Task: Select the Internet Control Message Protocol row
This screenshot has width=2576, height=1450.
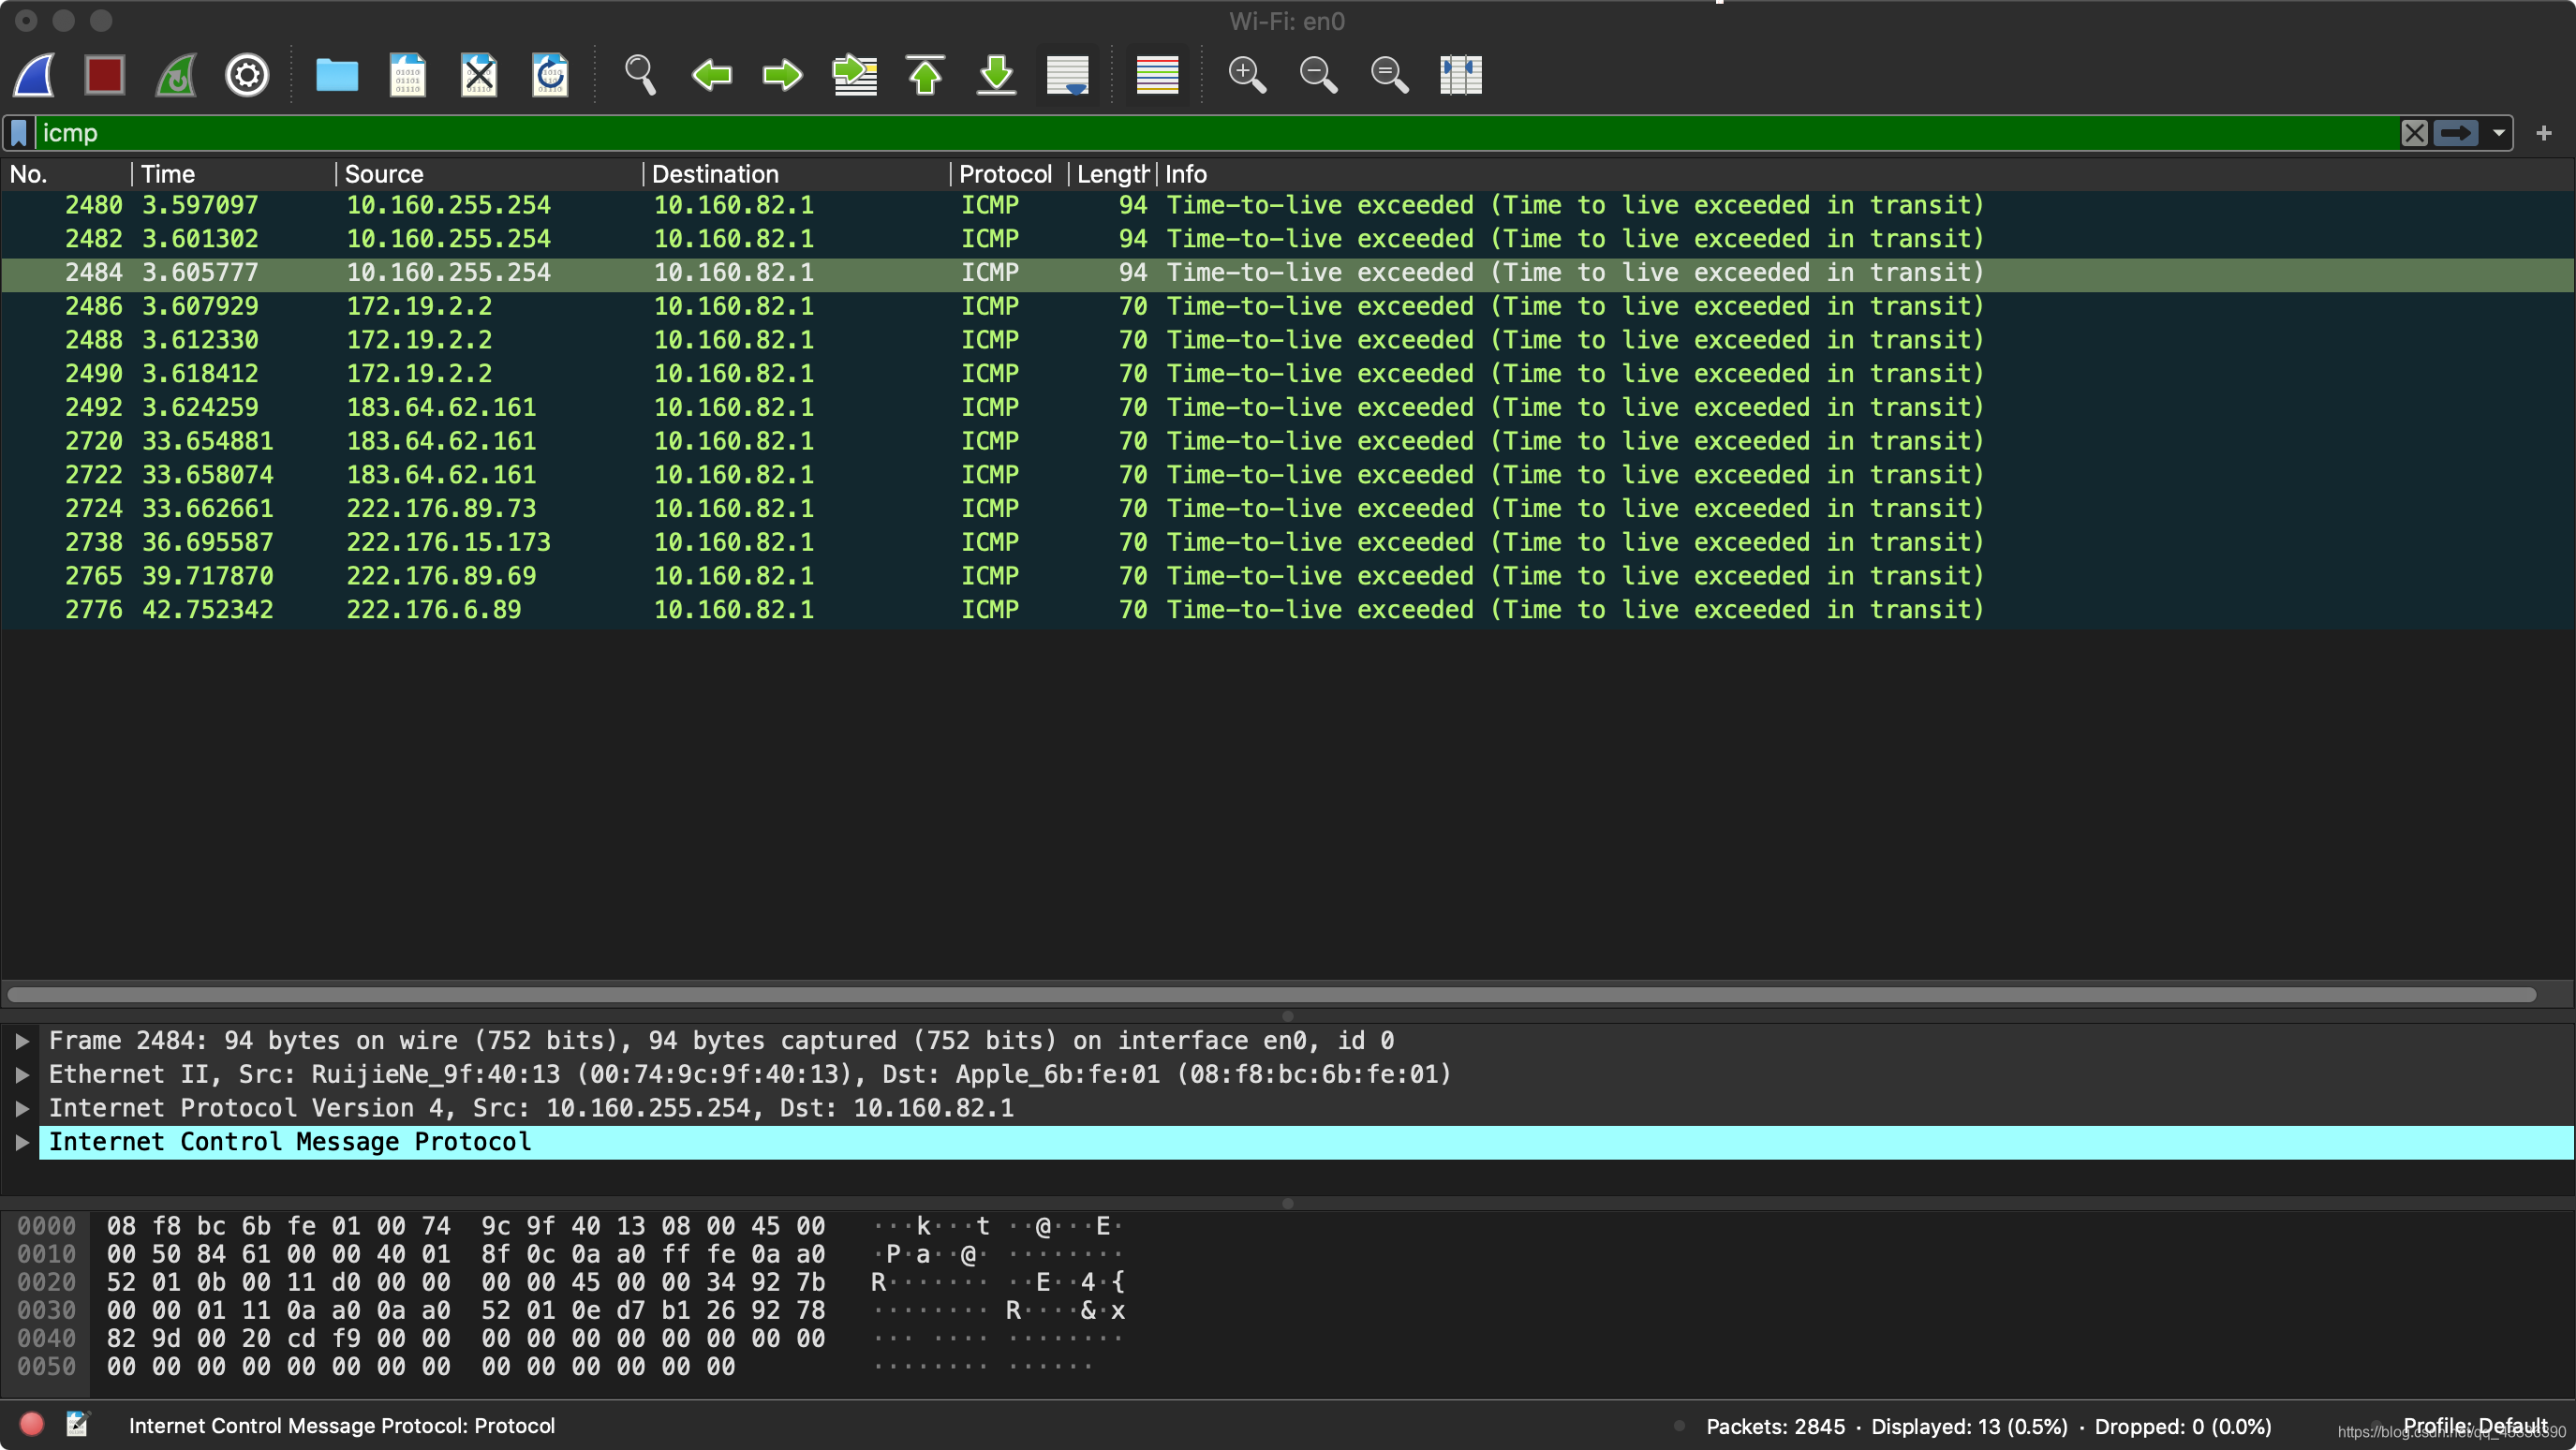Action: coord(1306,1142)
